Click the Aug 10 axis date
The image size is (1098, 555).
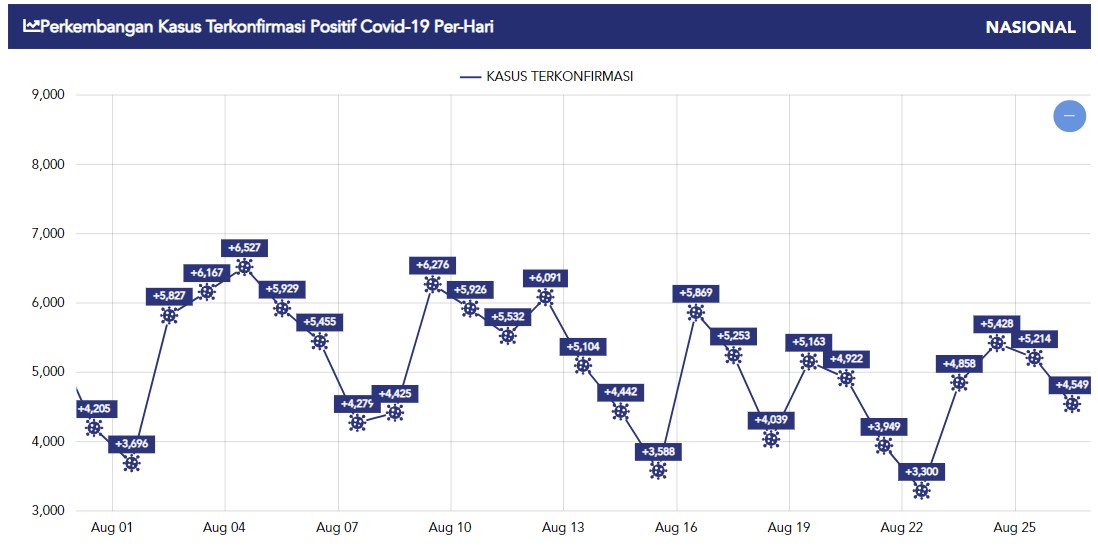tap(450, 528)
